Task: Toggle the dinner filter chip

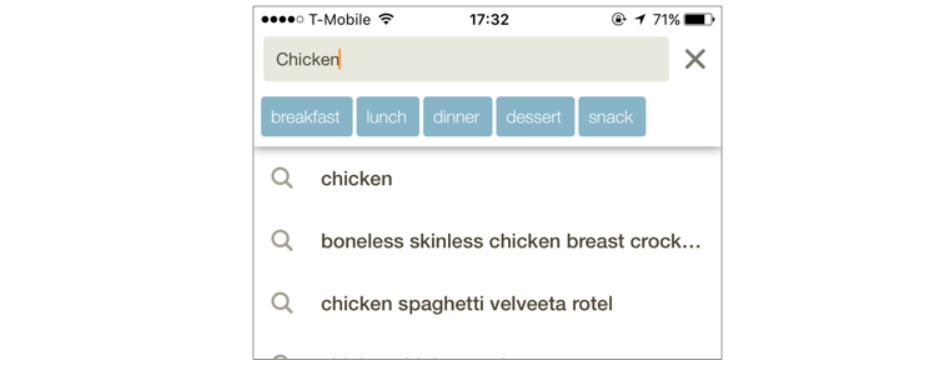Action: pyautogui.click(x=457, y=117)
